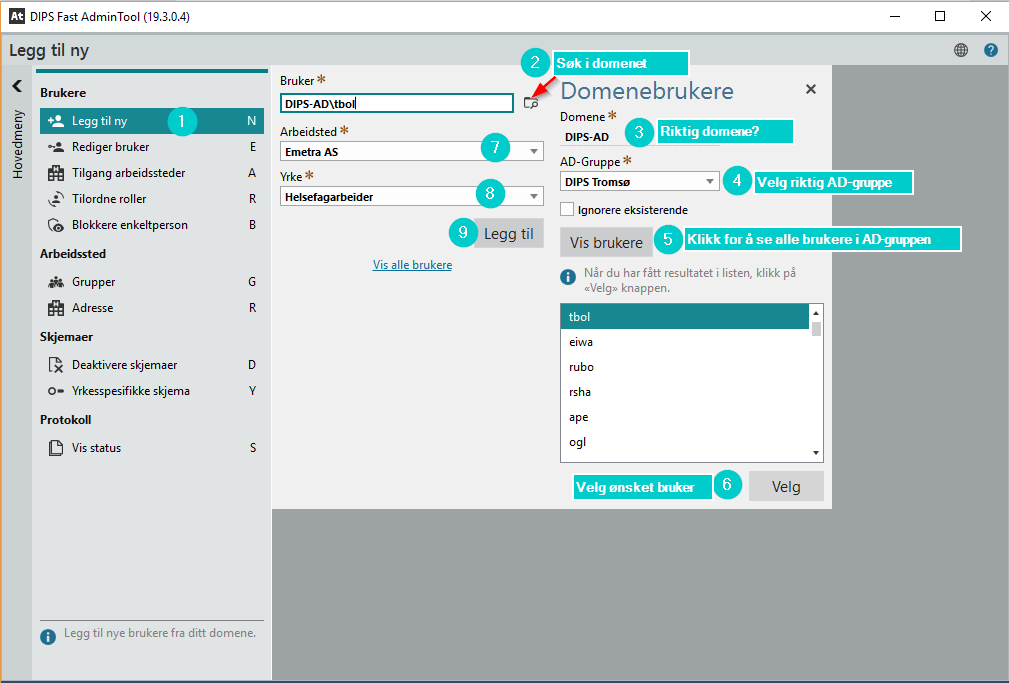Click the Deaktivere skjemaer document icon

[x=56, y=365]
